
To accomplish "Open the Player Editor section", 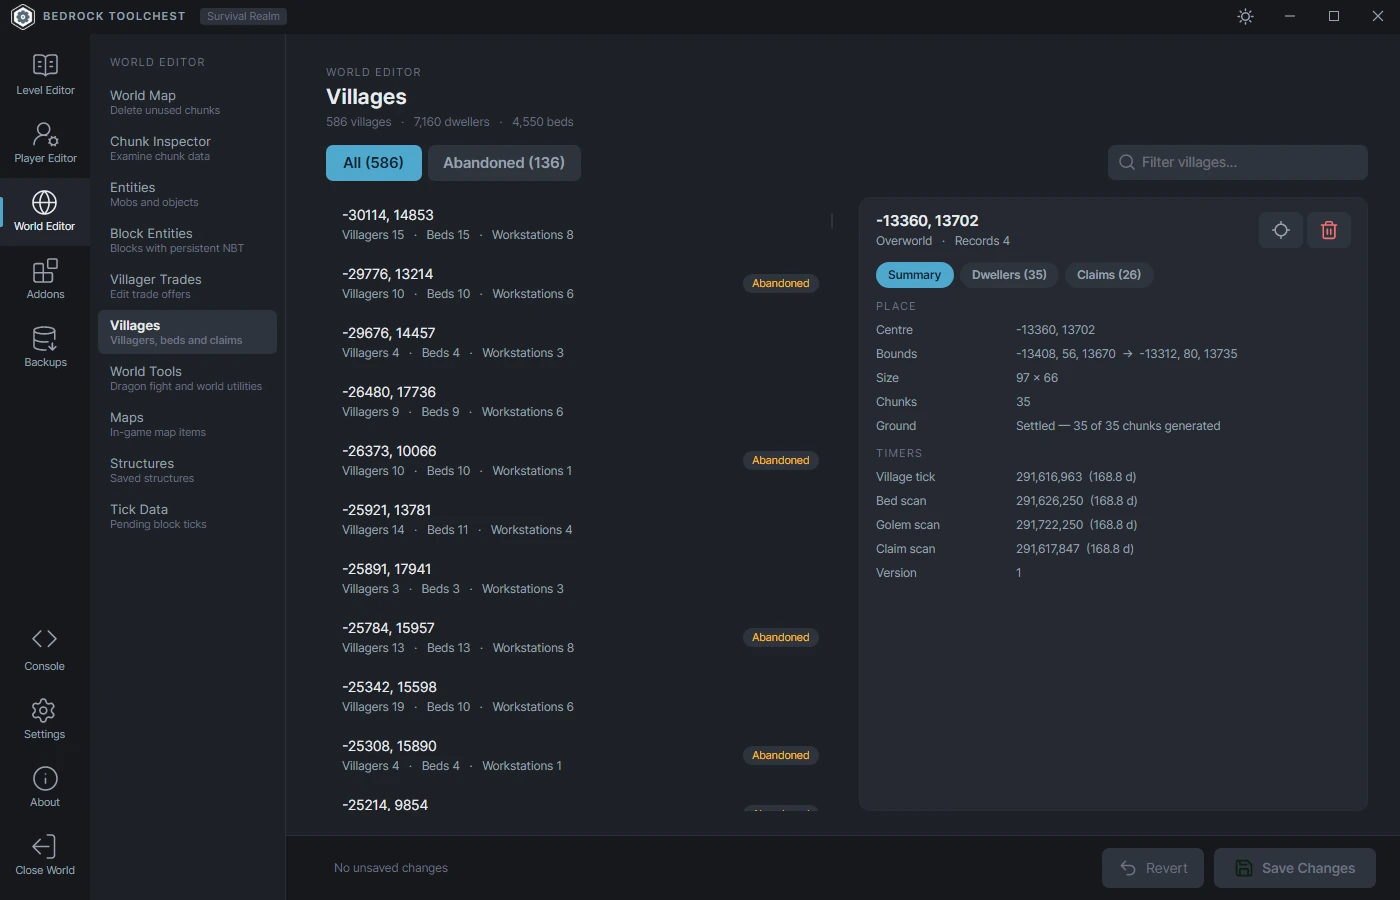I will (x=45, y=143).
